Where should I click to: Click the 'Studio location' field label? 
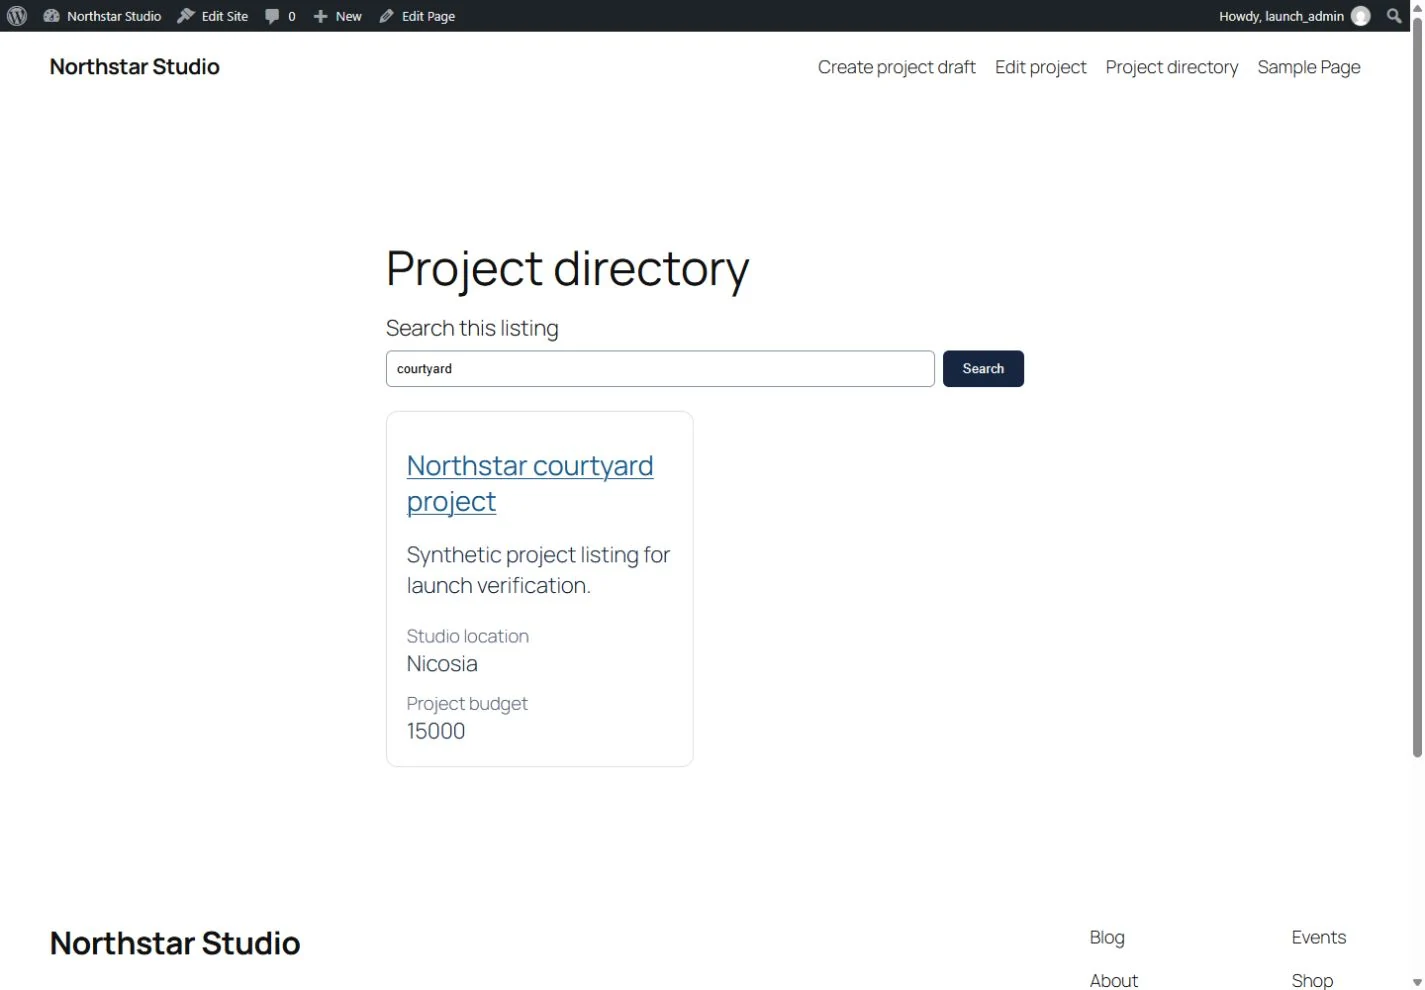tap(468, 636)
